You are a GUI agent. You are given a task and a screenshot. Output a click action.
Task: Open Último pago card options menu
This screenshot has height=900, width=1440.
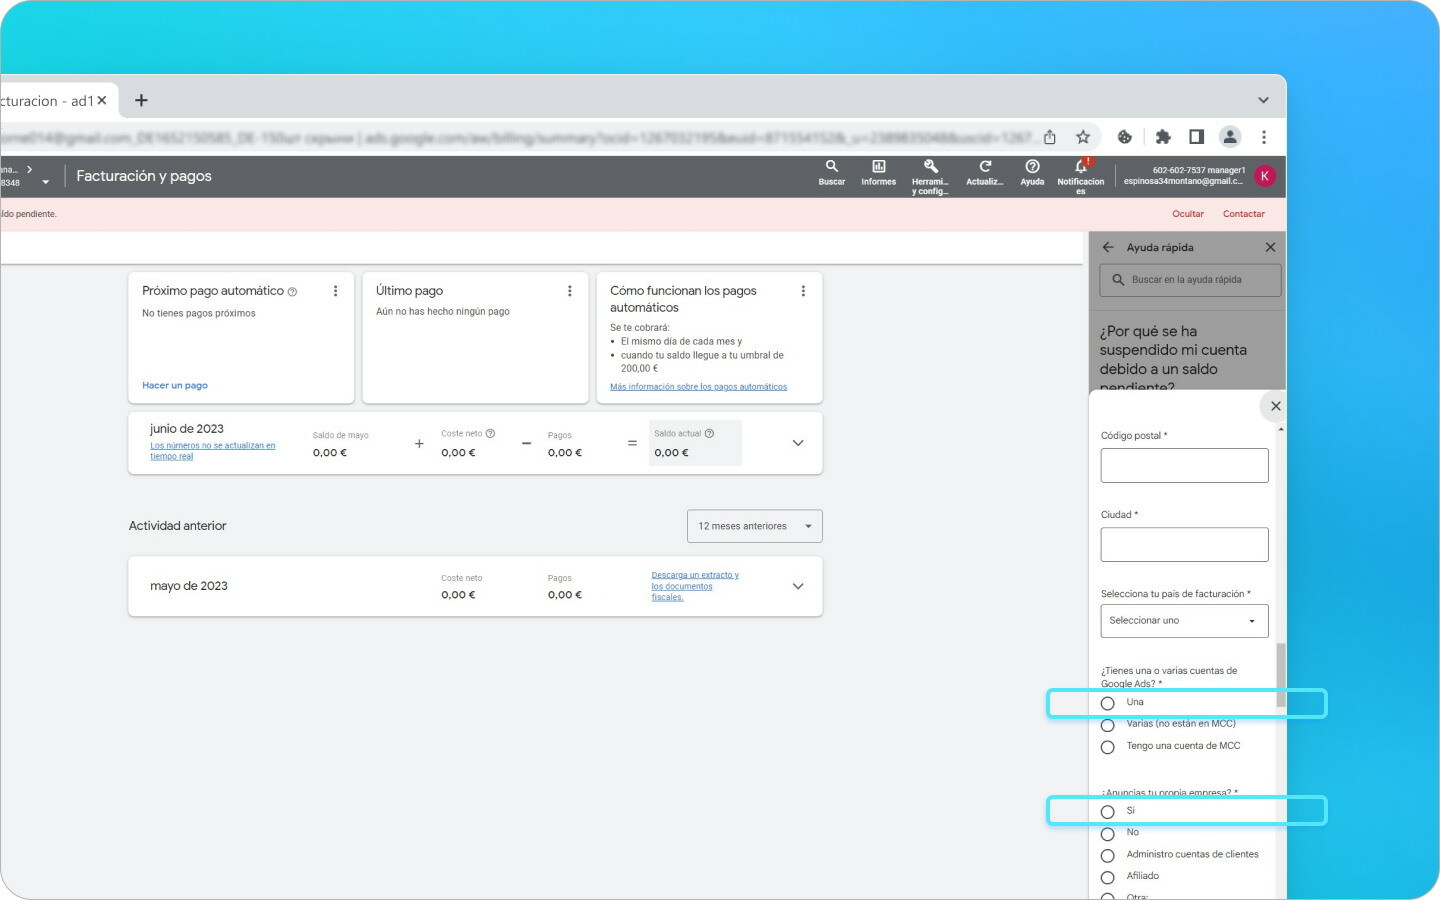coord(569,291)
